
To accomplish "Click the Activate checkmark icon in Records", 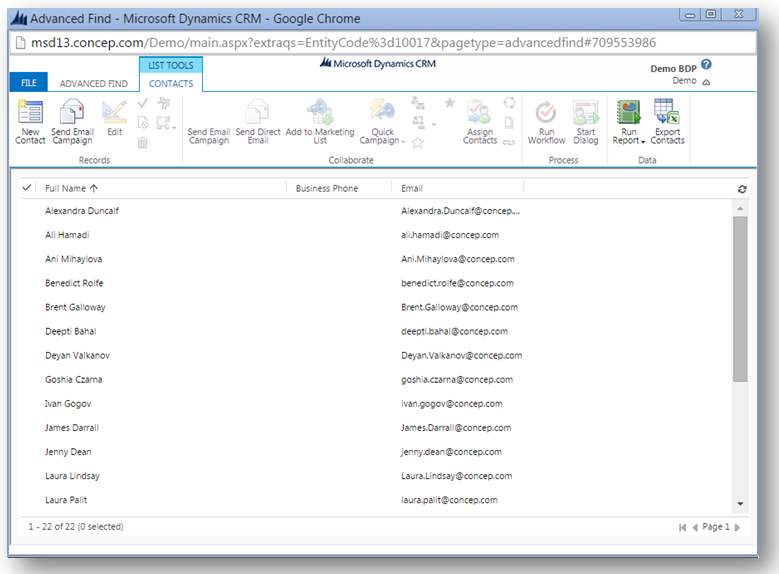I will click(x=143, y=103).
